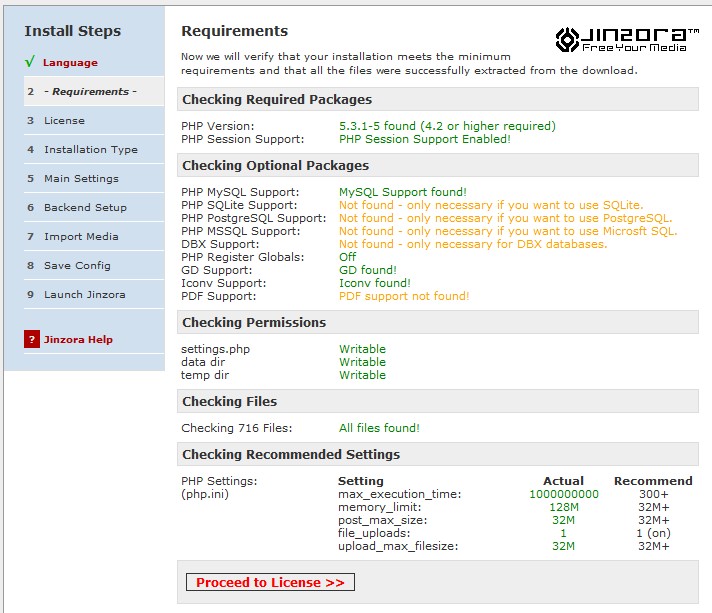
Task: Click the Checking Permissions header
Action: click(438, 322)
